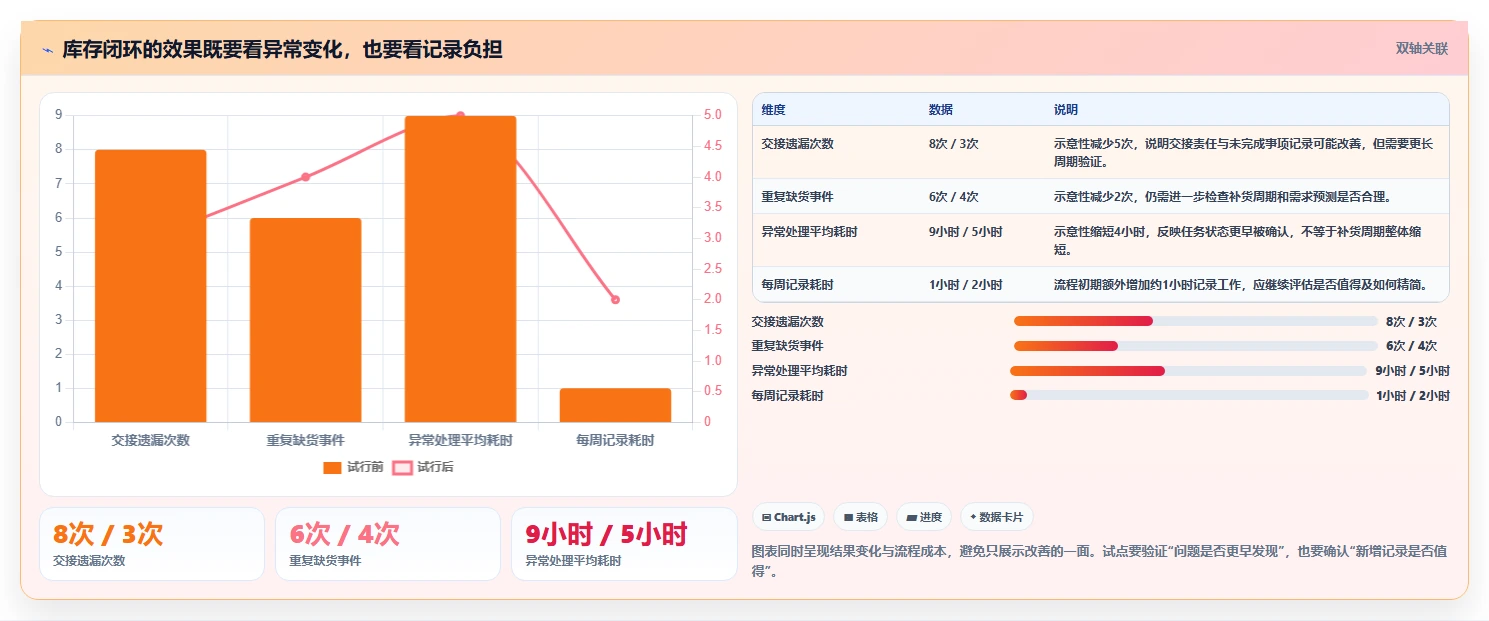
Task: Click table value 1小时 / 2小时
Action: tap(966, 285)
